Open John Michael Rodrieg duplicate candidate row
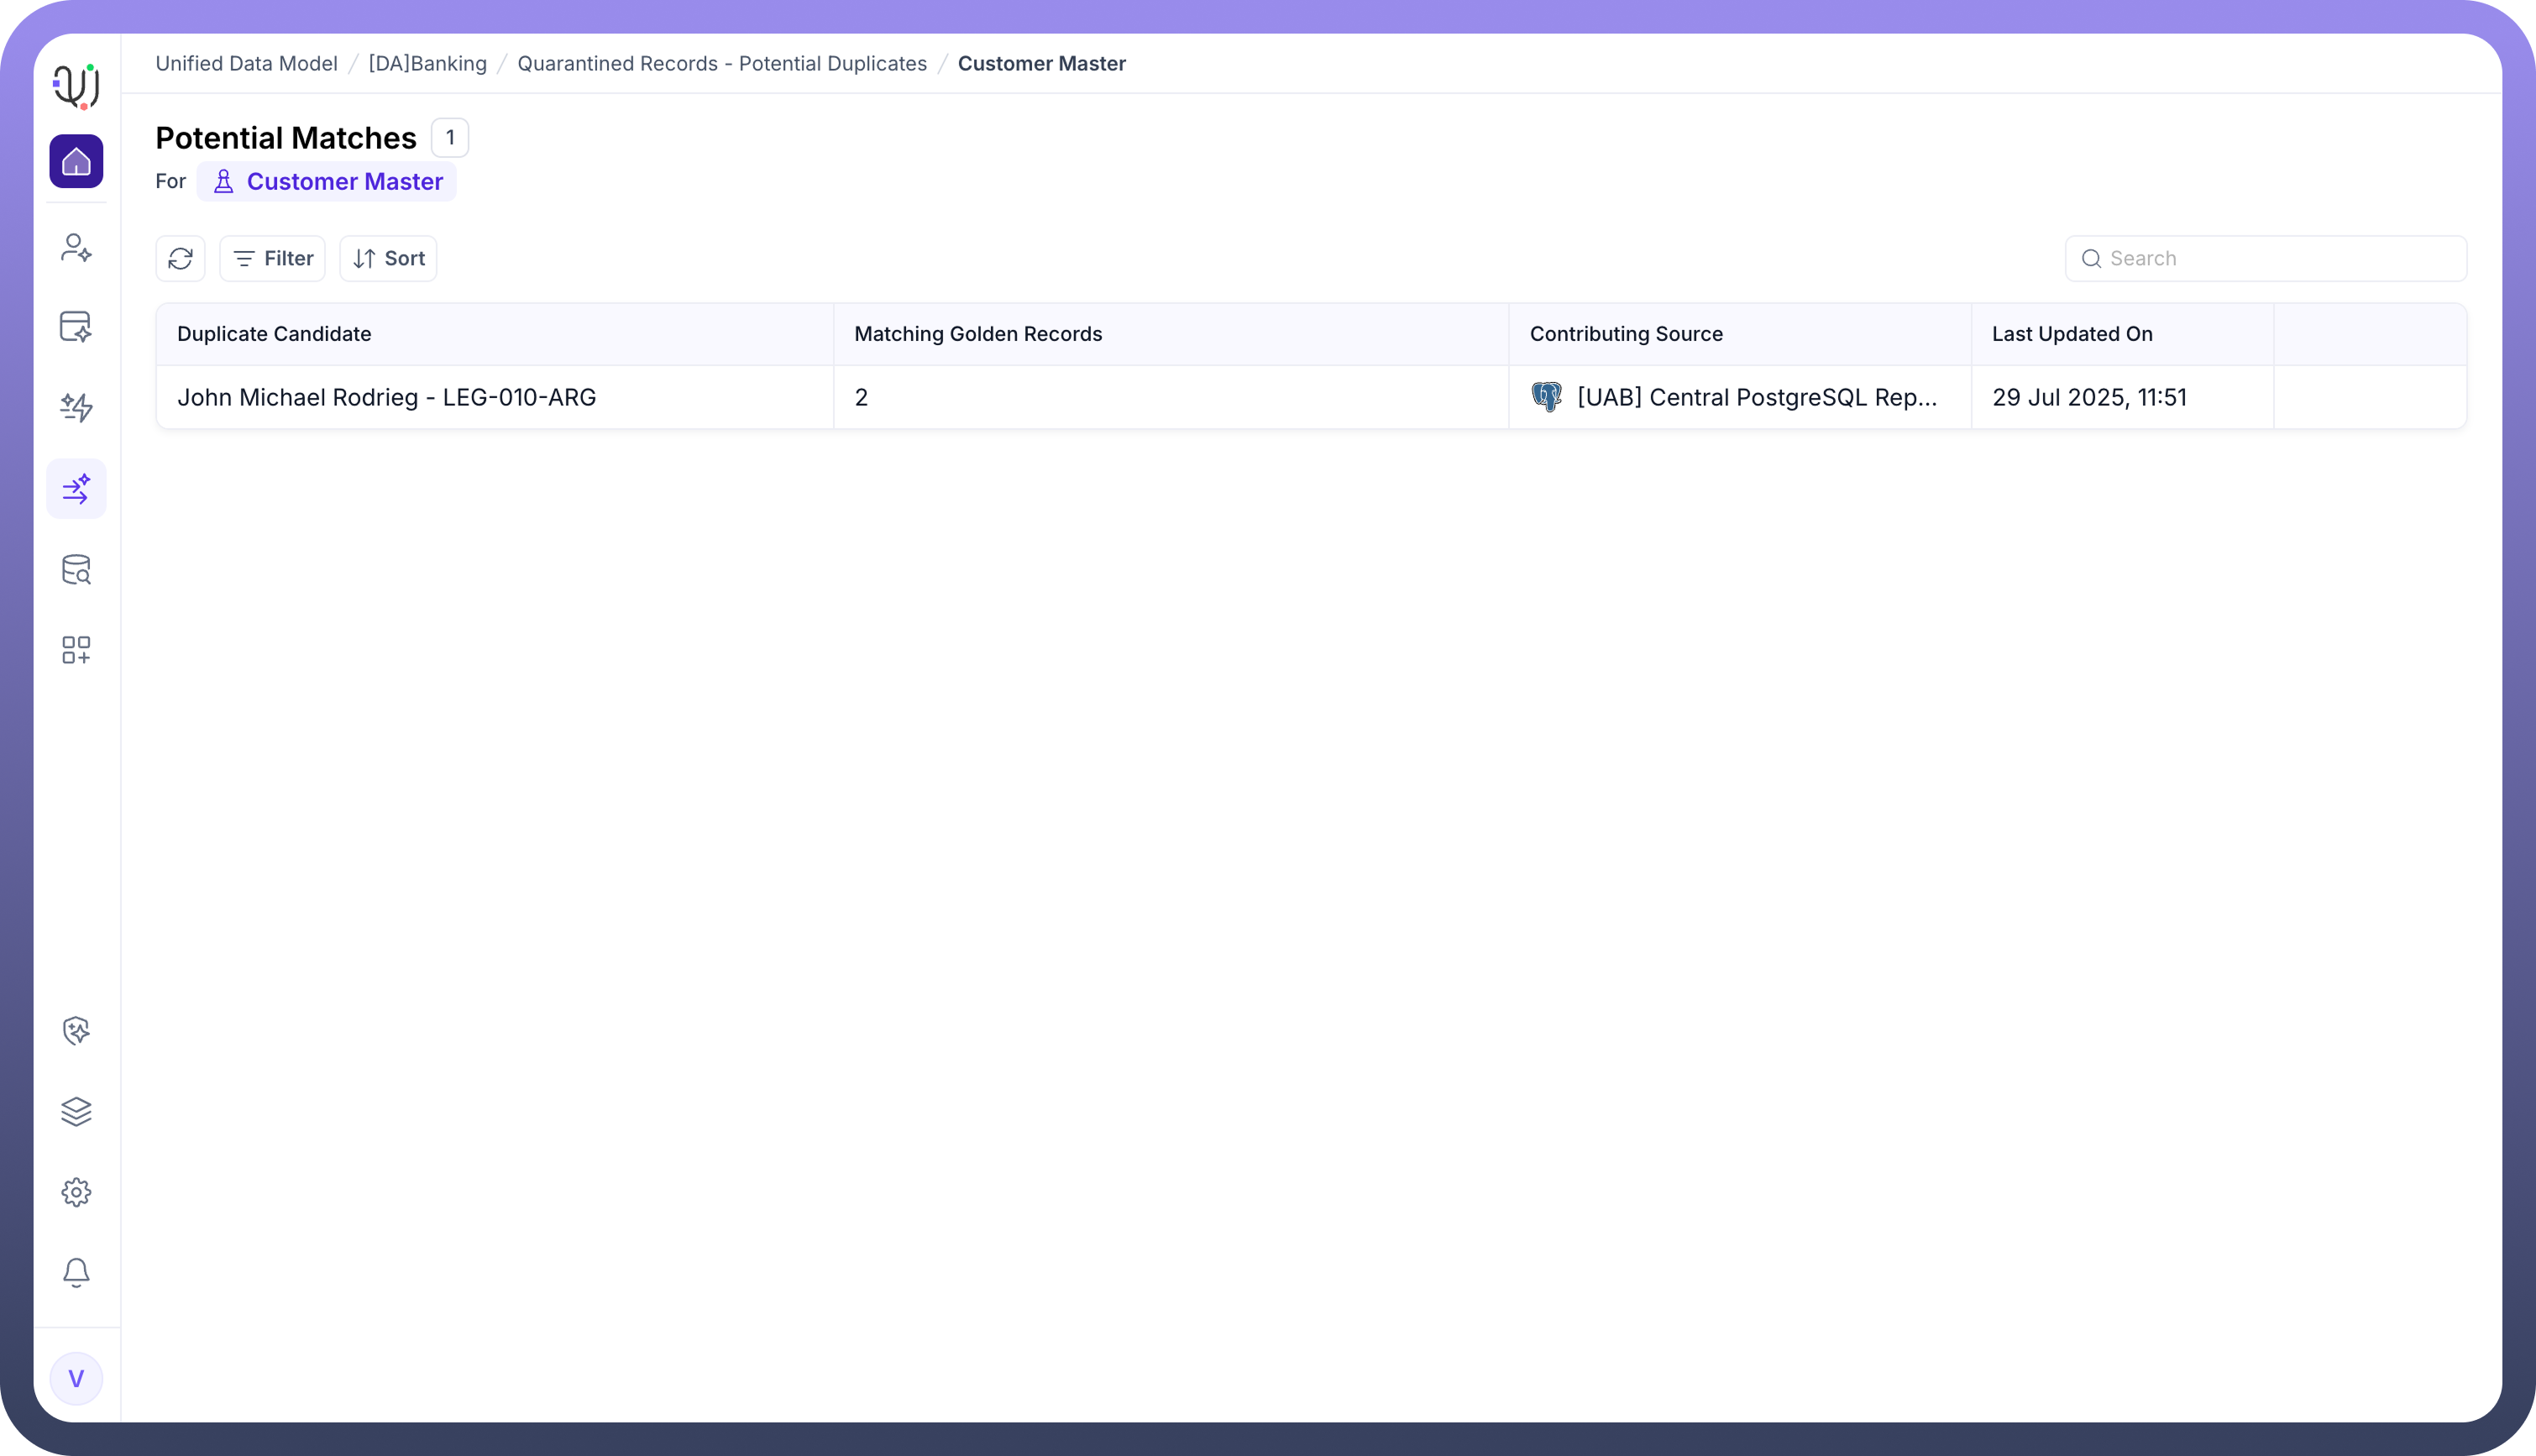 point(386,398)
